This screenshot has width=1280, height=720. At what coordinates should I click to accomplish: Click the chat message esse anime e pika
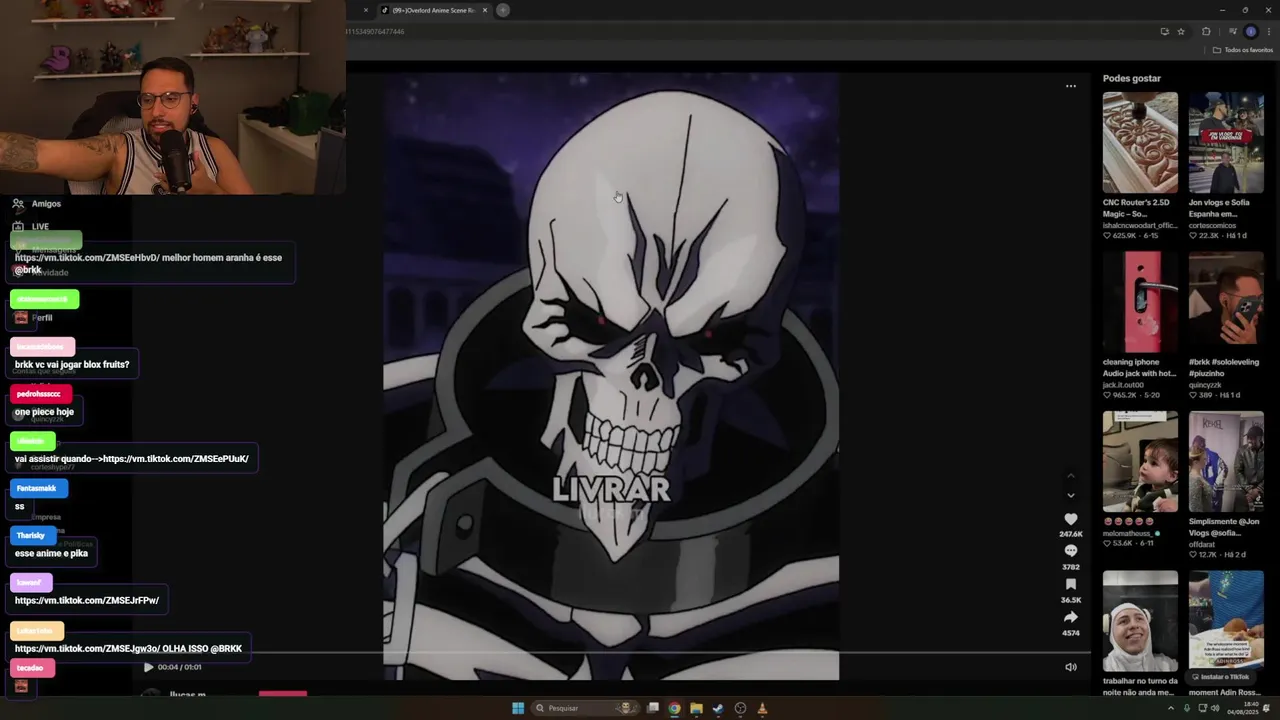51,554
